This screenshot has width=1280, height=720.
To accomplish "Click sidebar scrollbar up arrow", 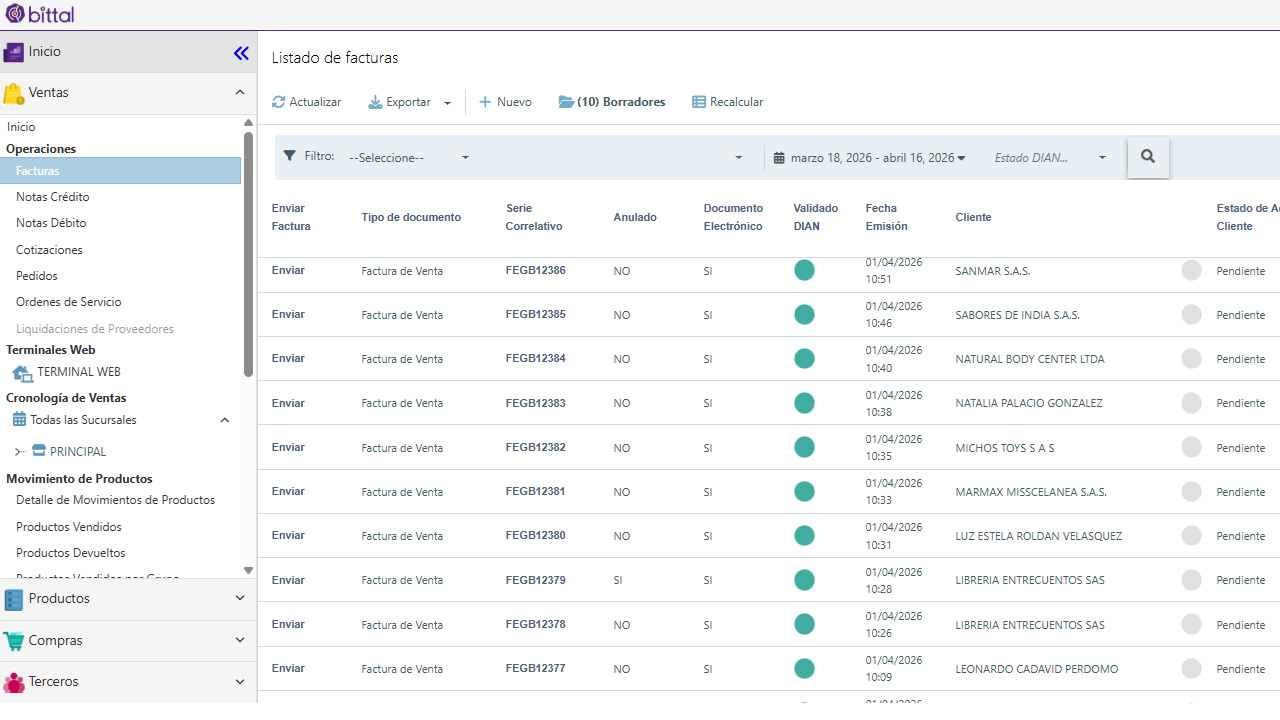I will 248,123.
